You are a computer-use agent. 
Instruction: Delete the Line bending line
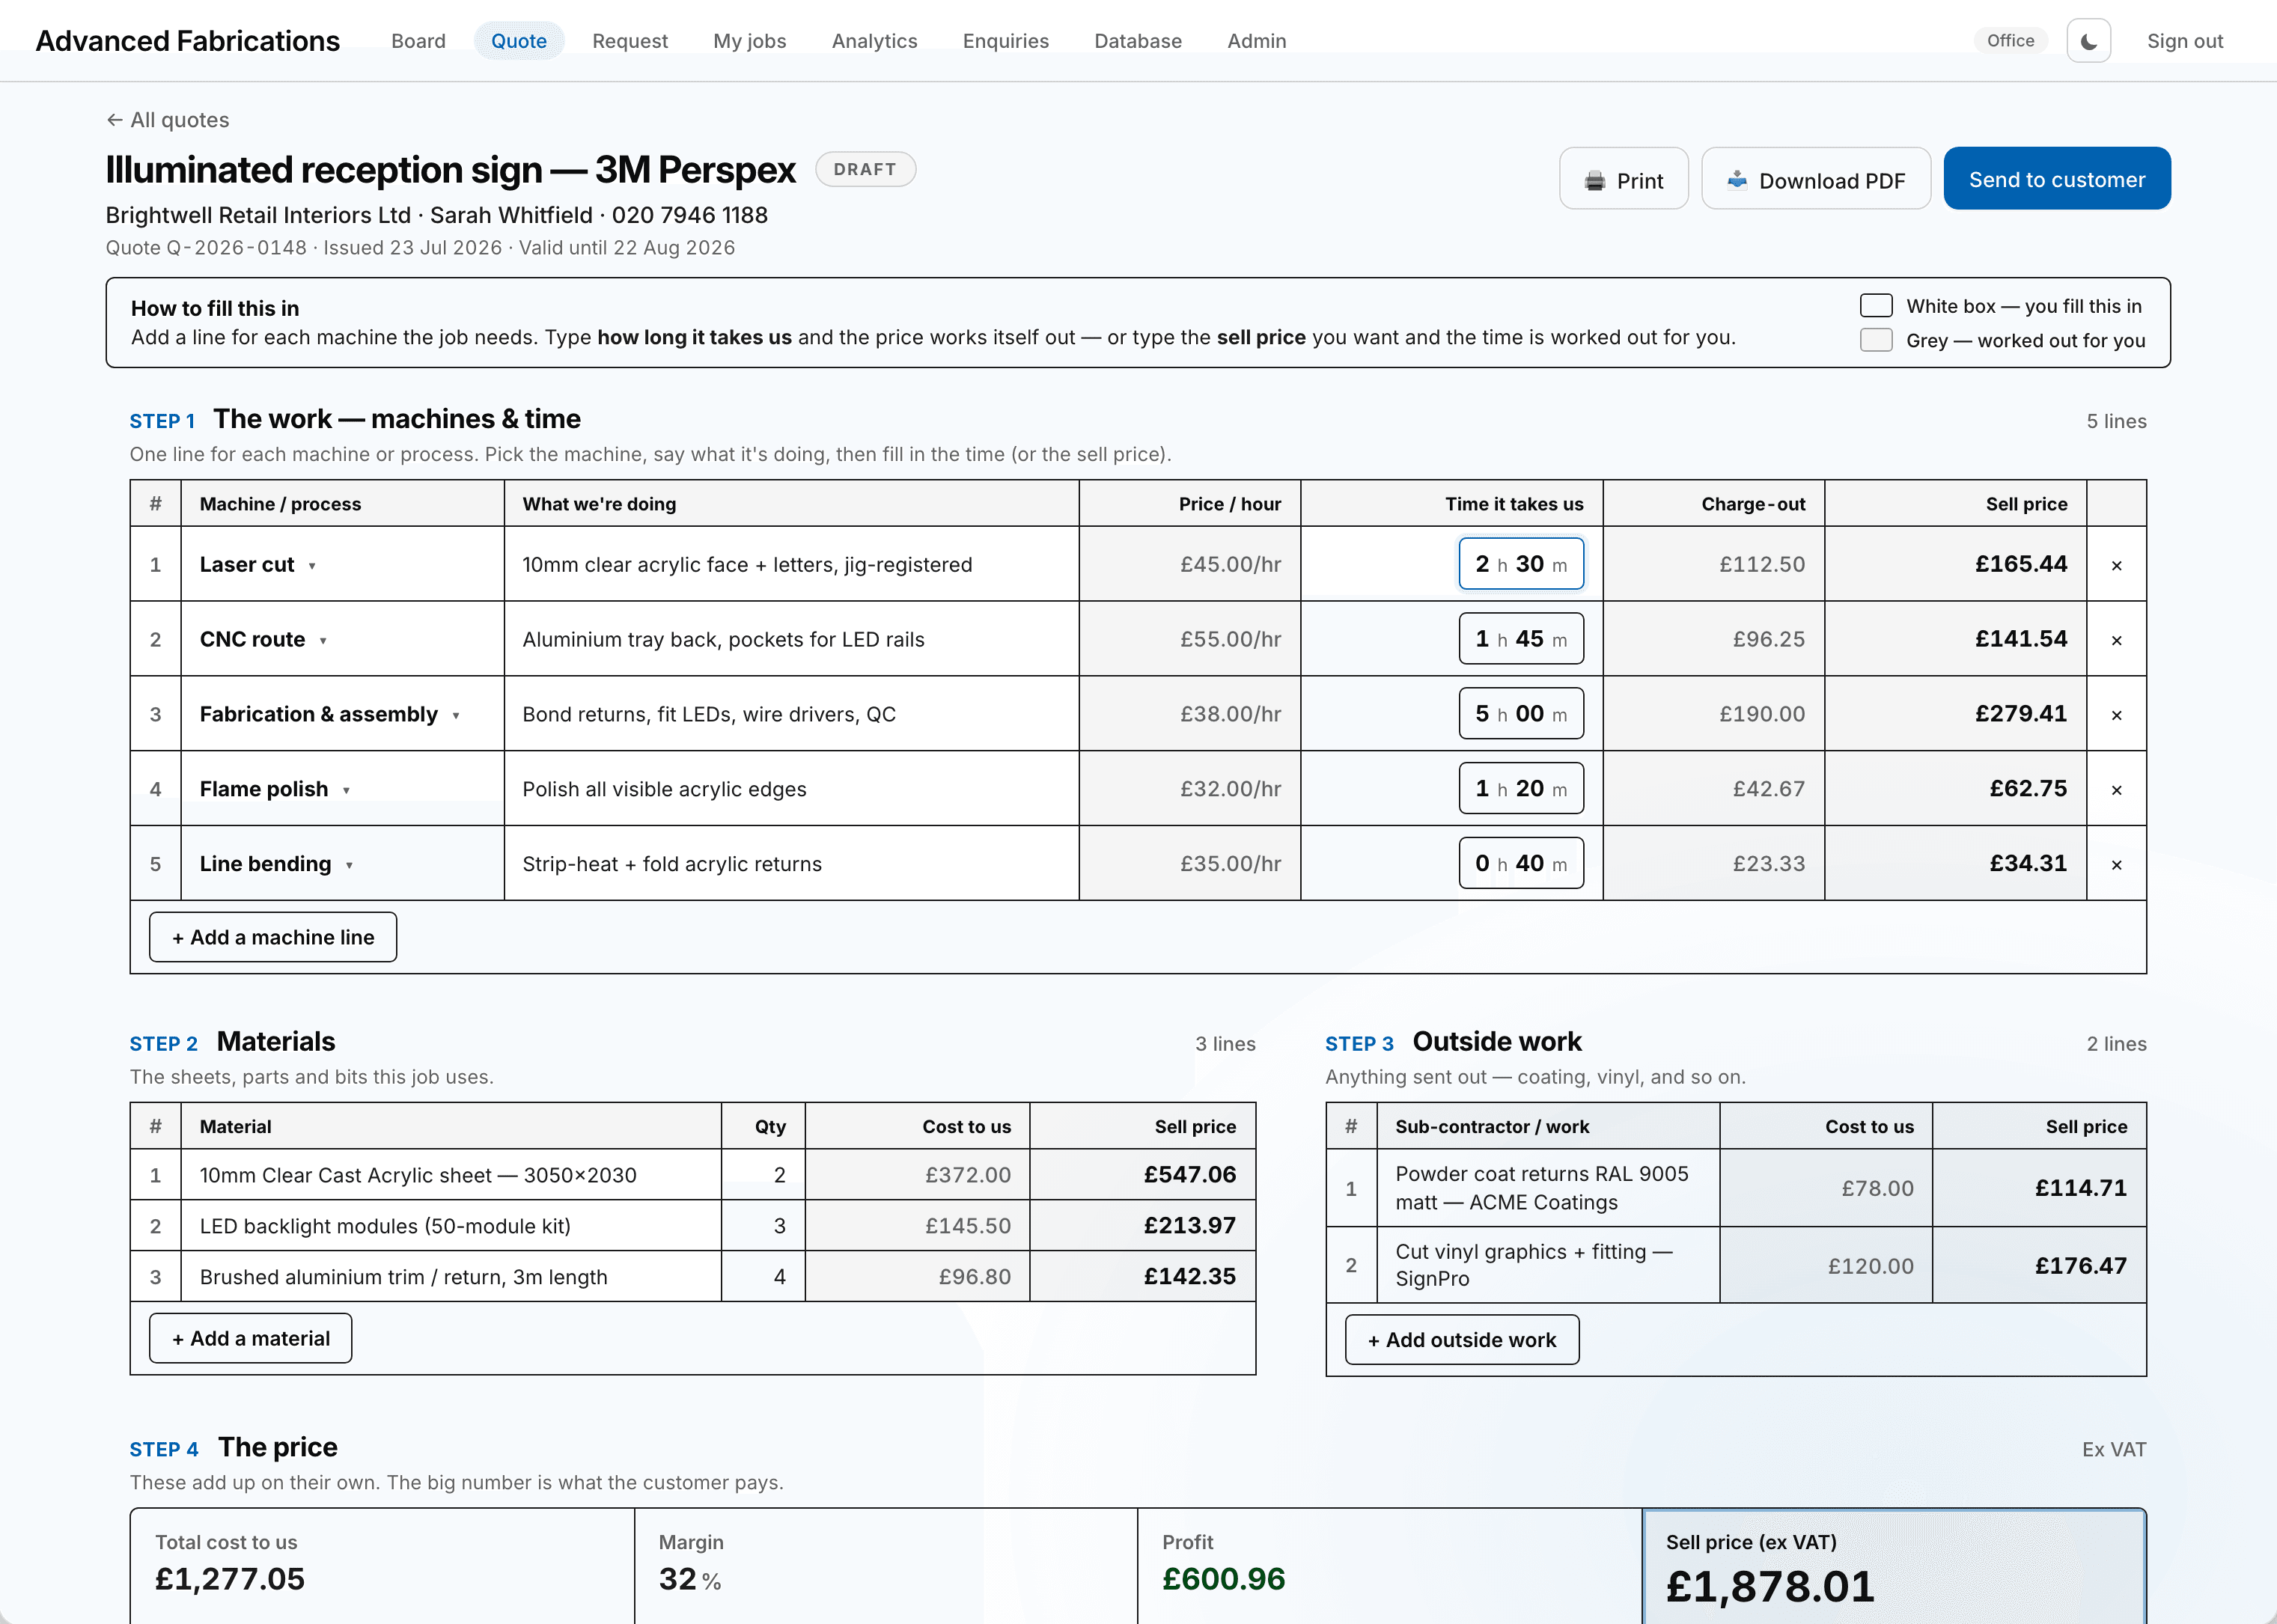[x=2116, y=865]
